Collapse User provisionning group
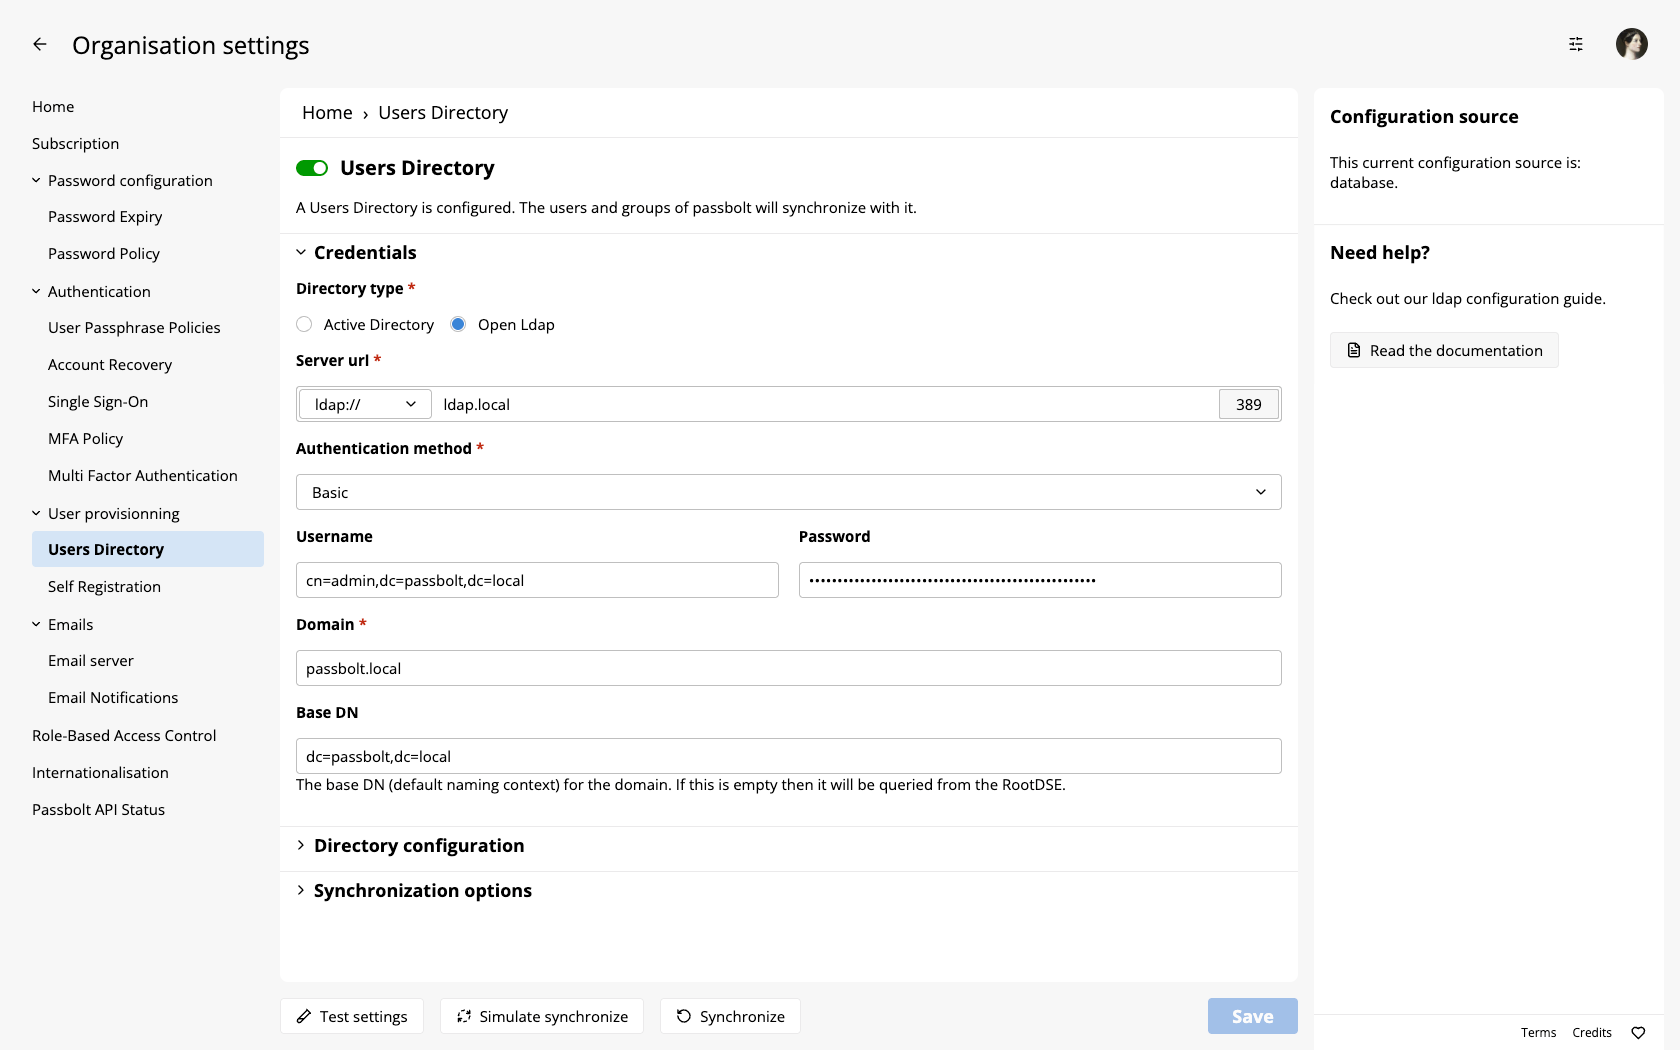Viewport: 1680px width, 1050px height. [x=106, y=513]
